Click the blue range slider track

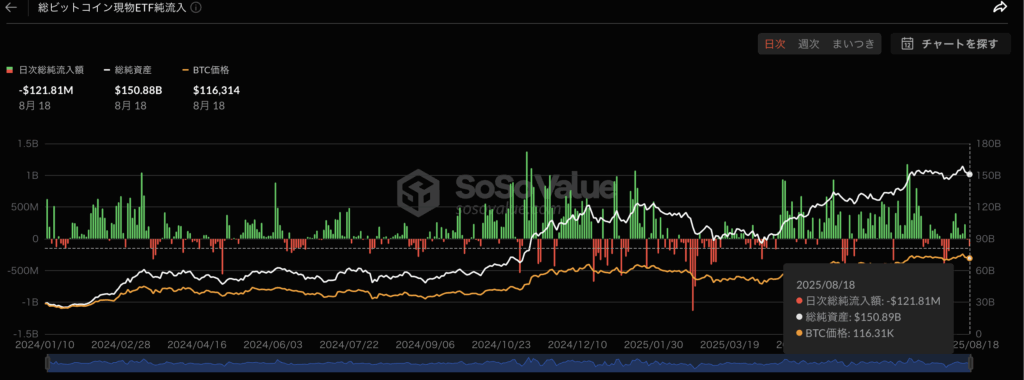[x=509, y=363]
